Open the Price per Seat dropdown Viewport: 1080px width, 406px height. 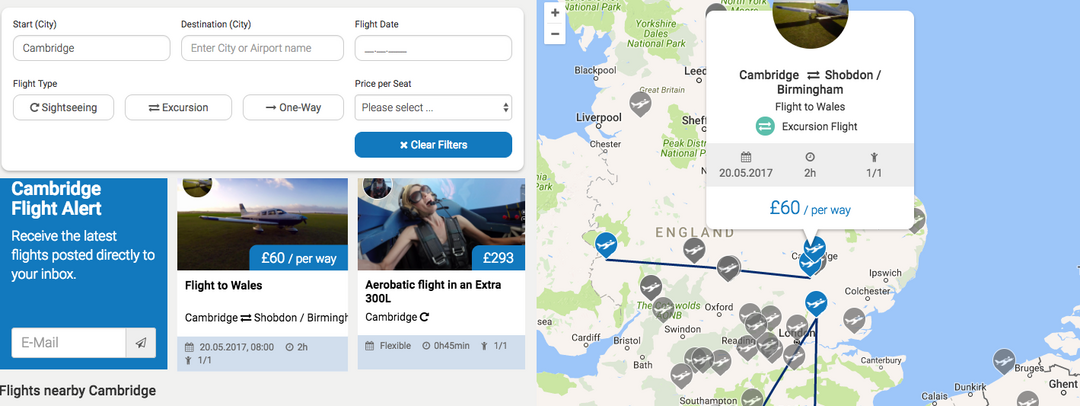433,107
